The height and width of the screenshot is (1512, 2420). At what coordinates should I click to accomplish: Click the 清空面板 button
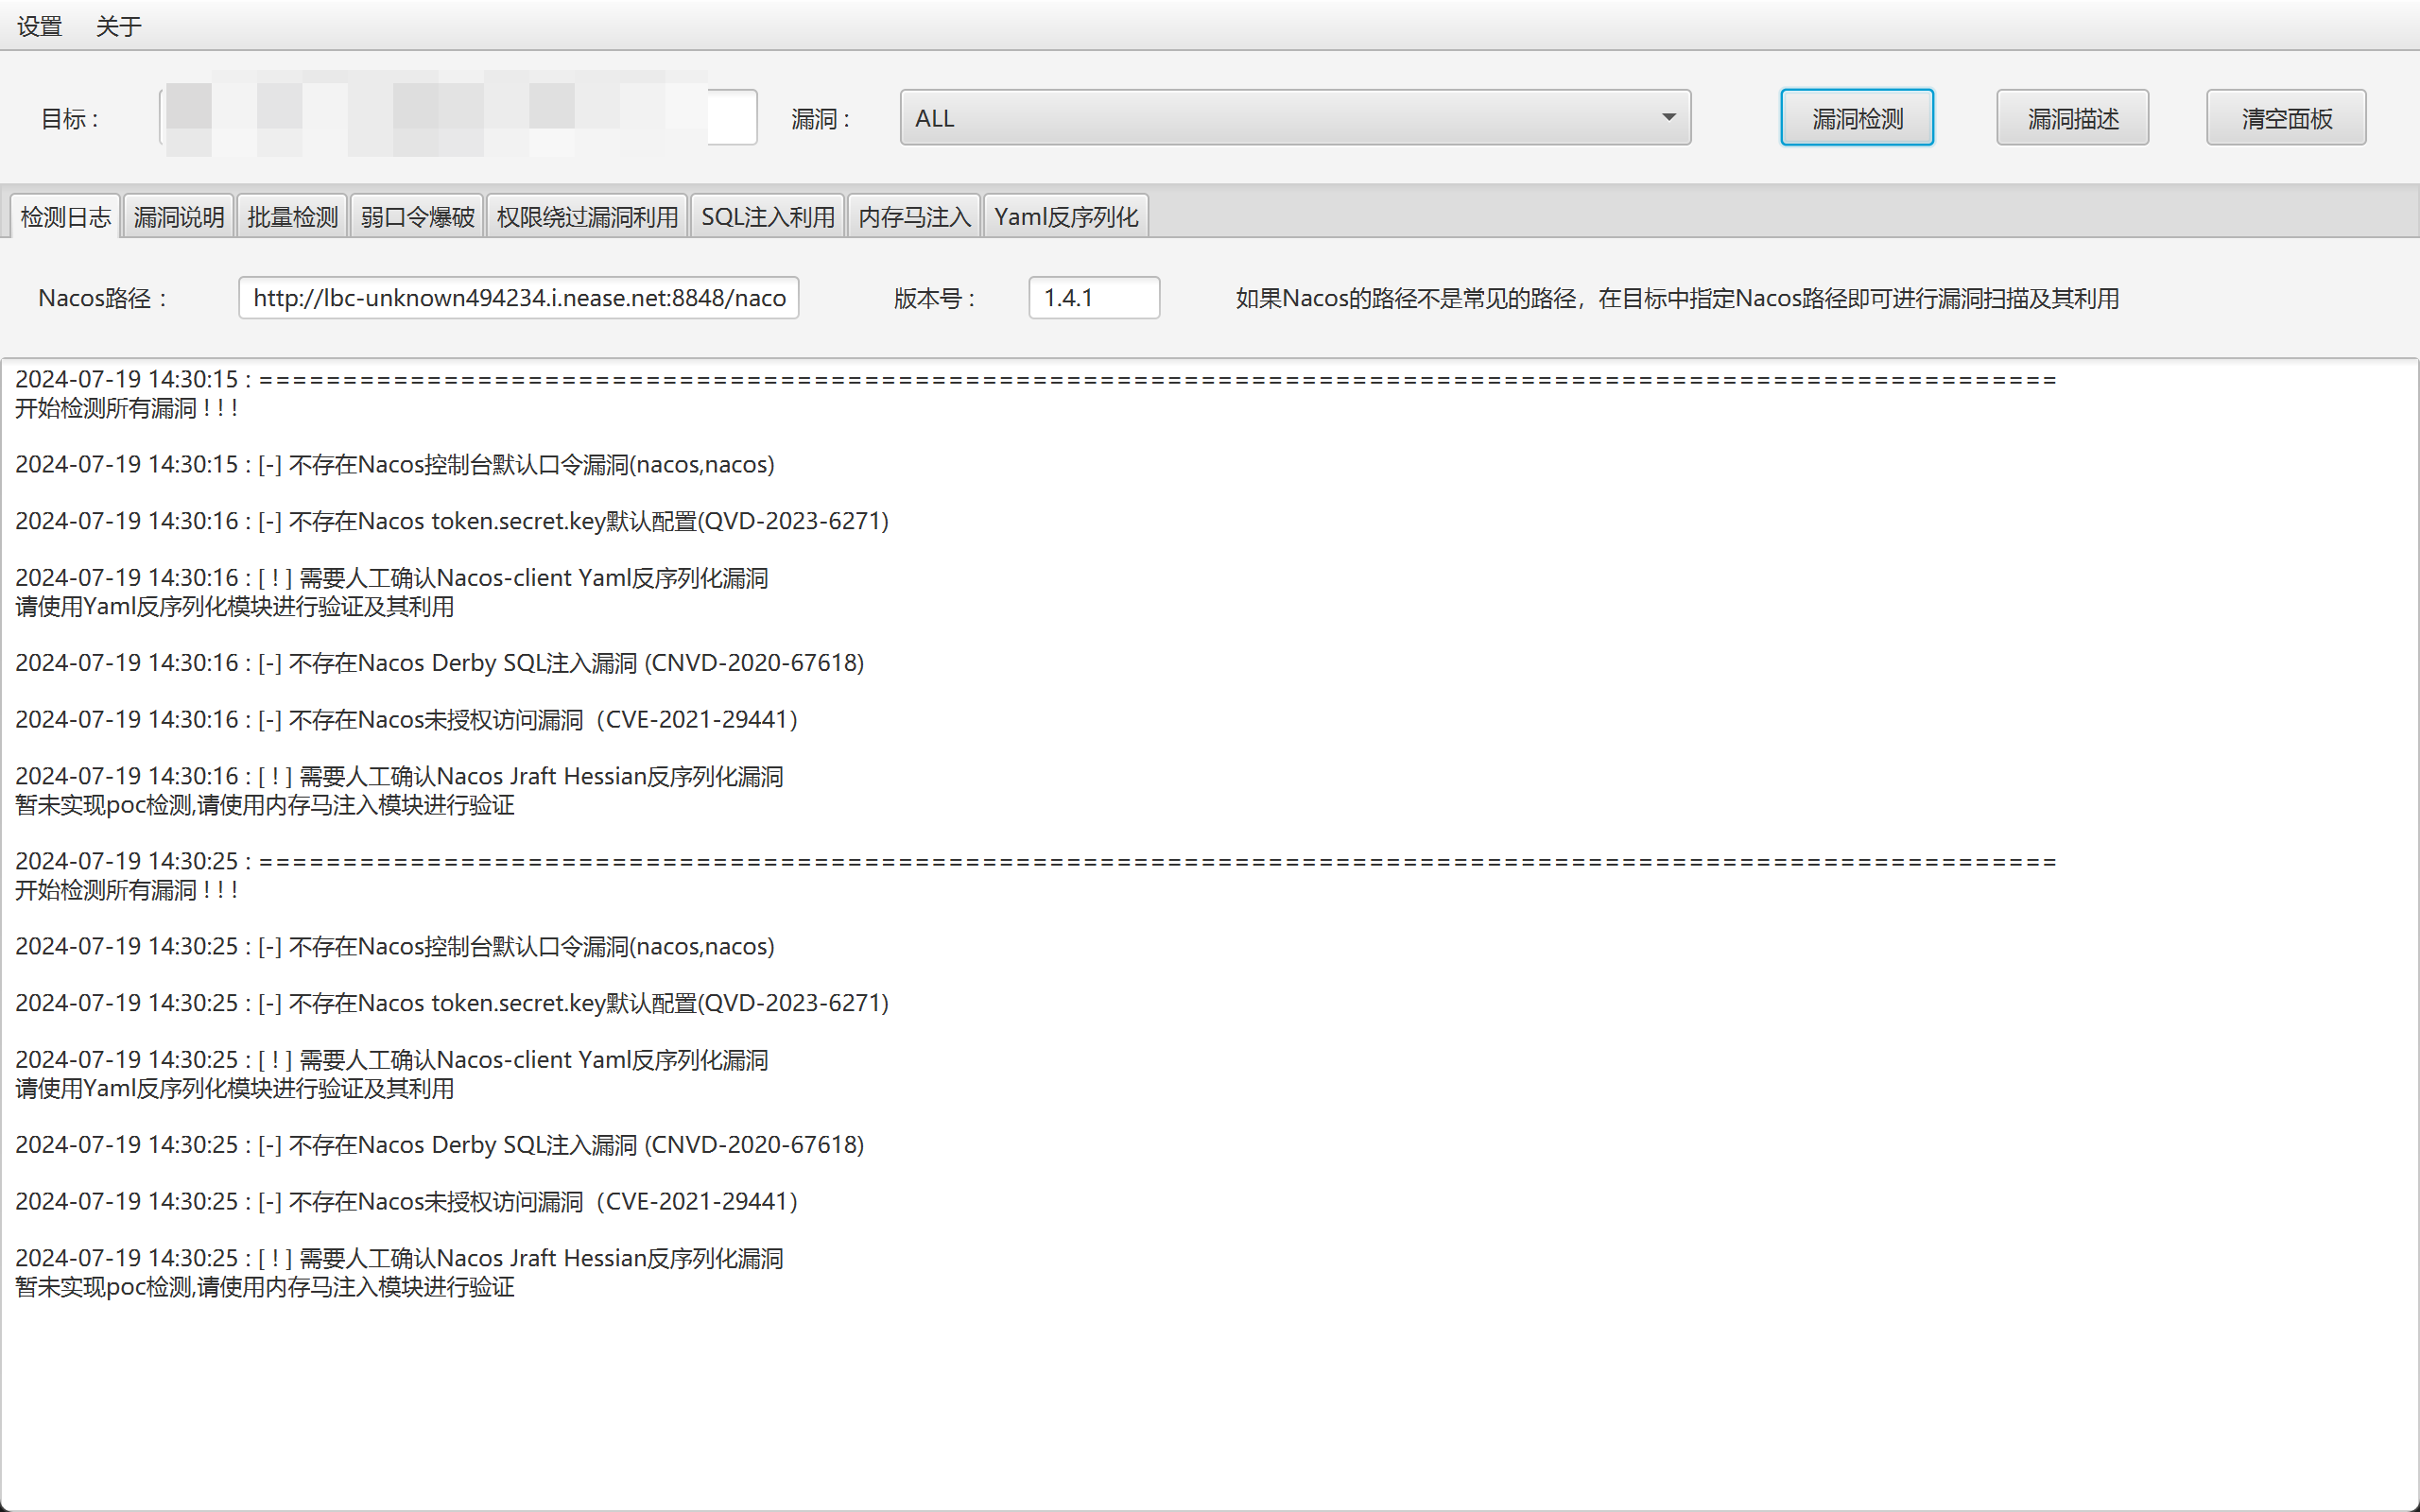(x=2285, y=118)
